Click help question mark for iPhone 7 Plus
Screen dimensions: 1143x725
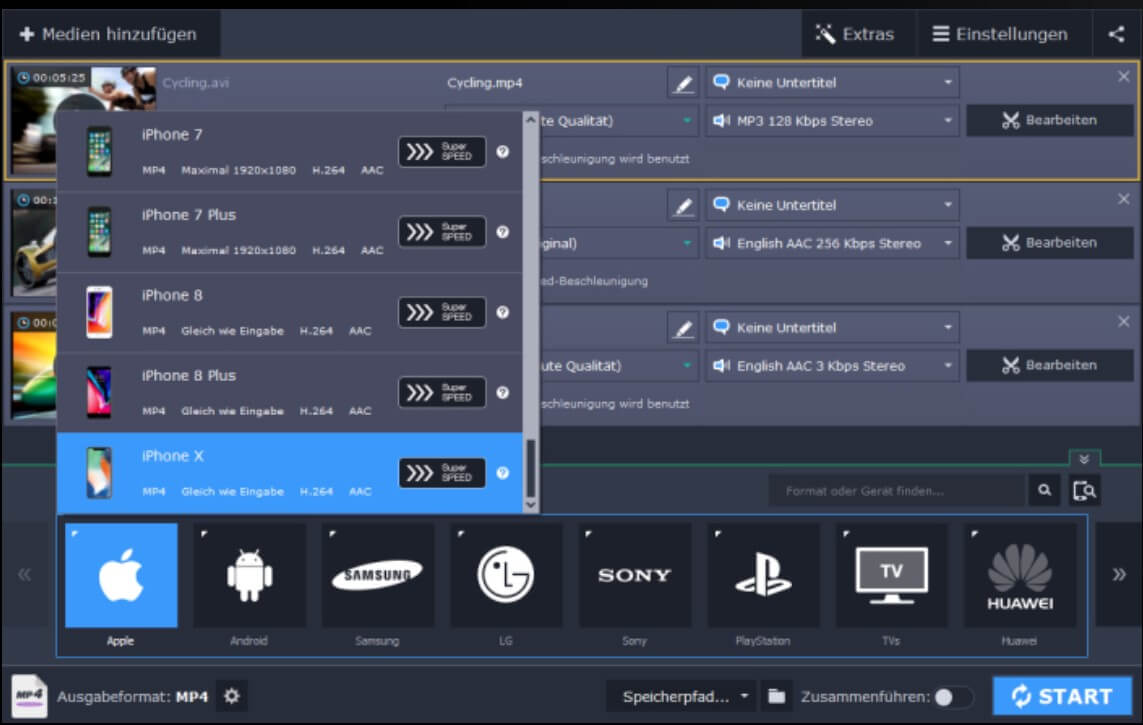click(502, 232)
